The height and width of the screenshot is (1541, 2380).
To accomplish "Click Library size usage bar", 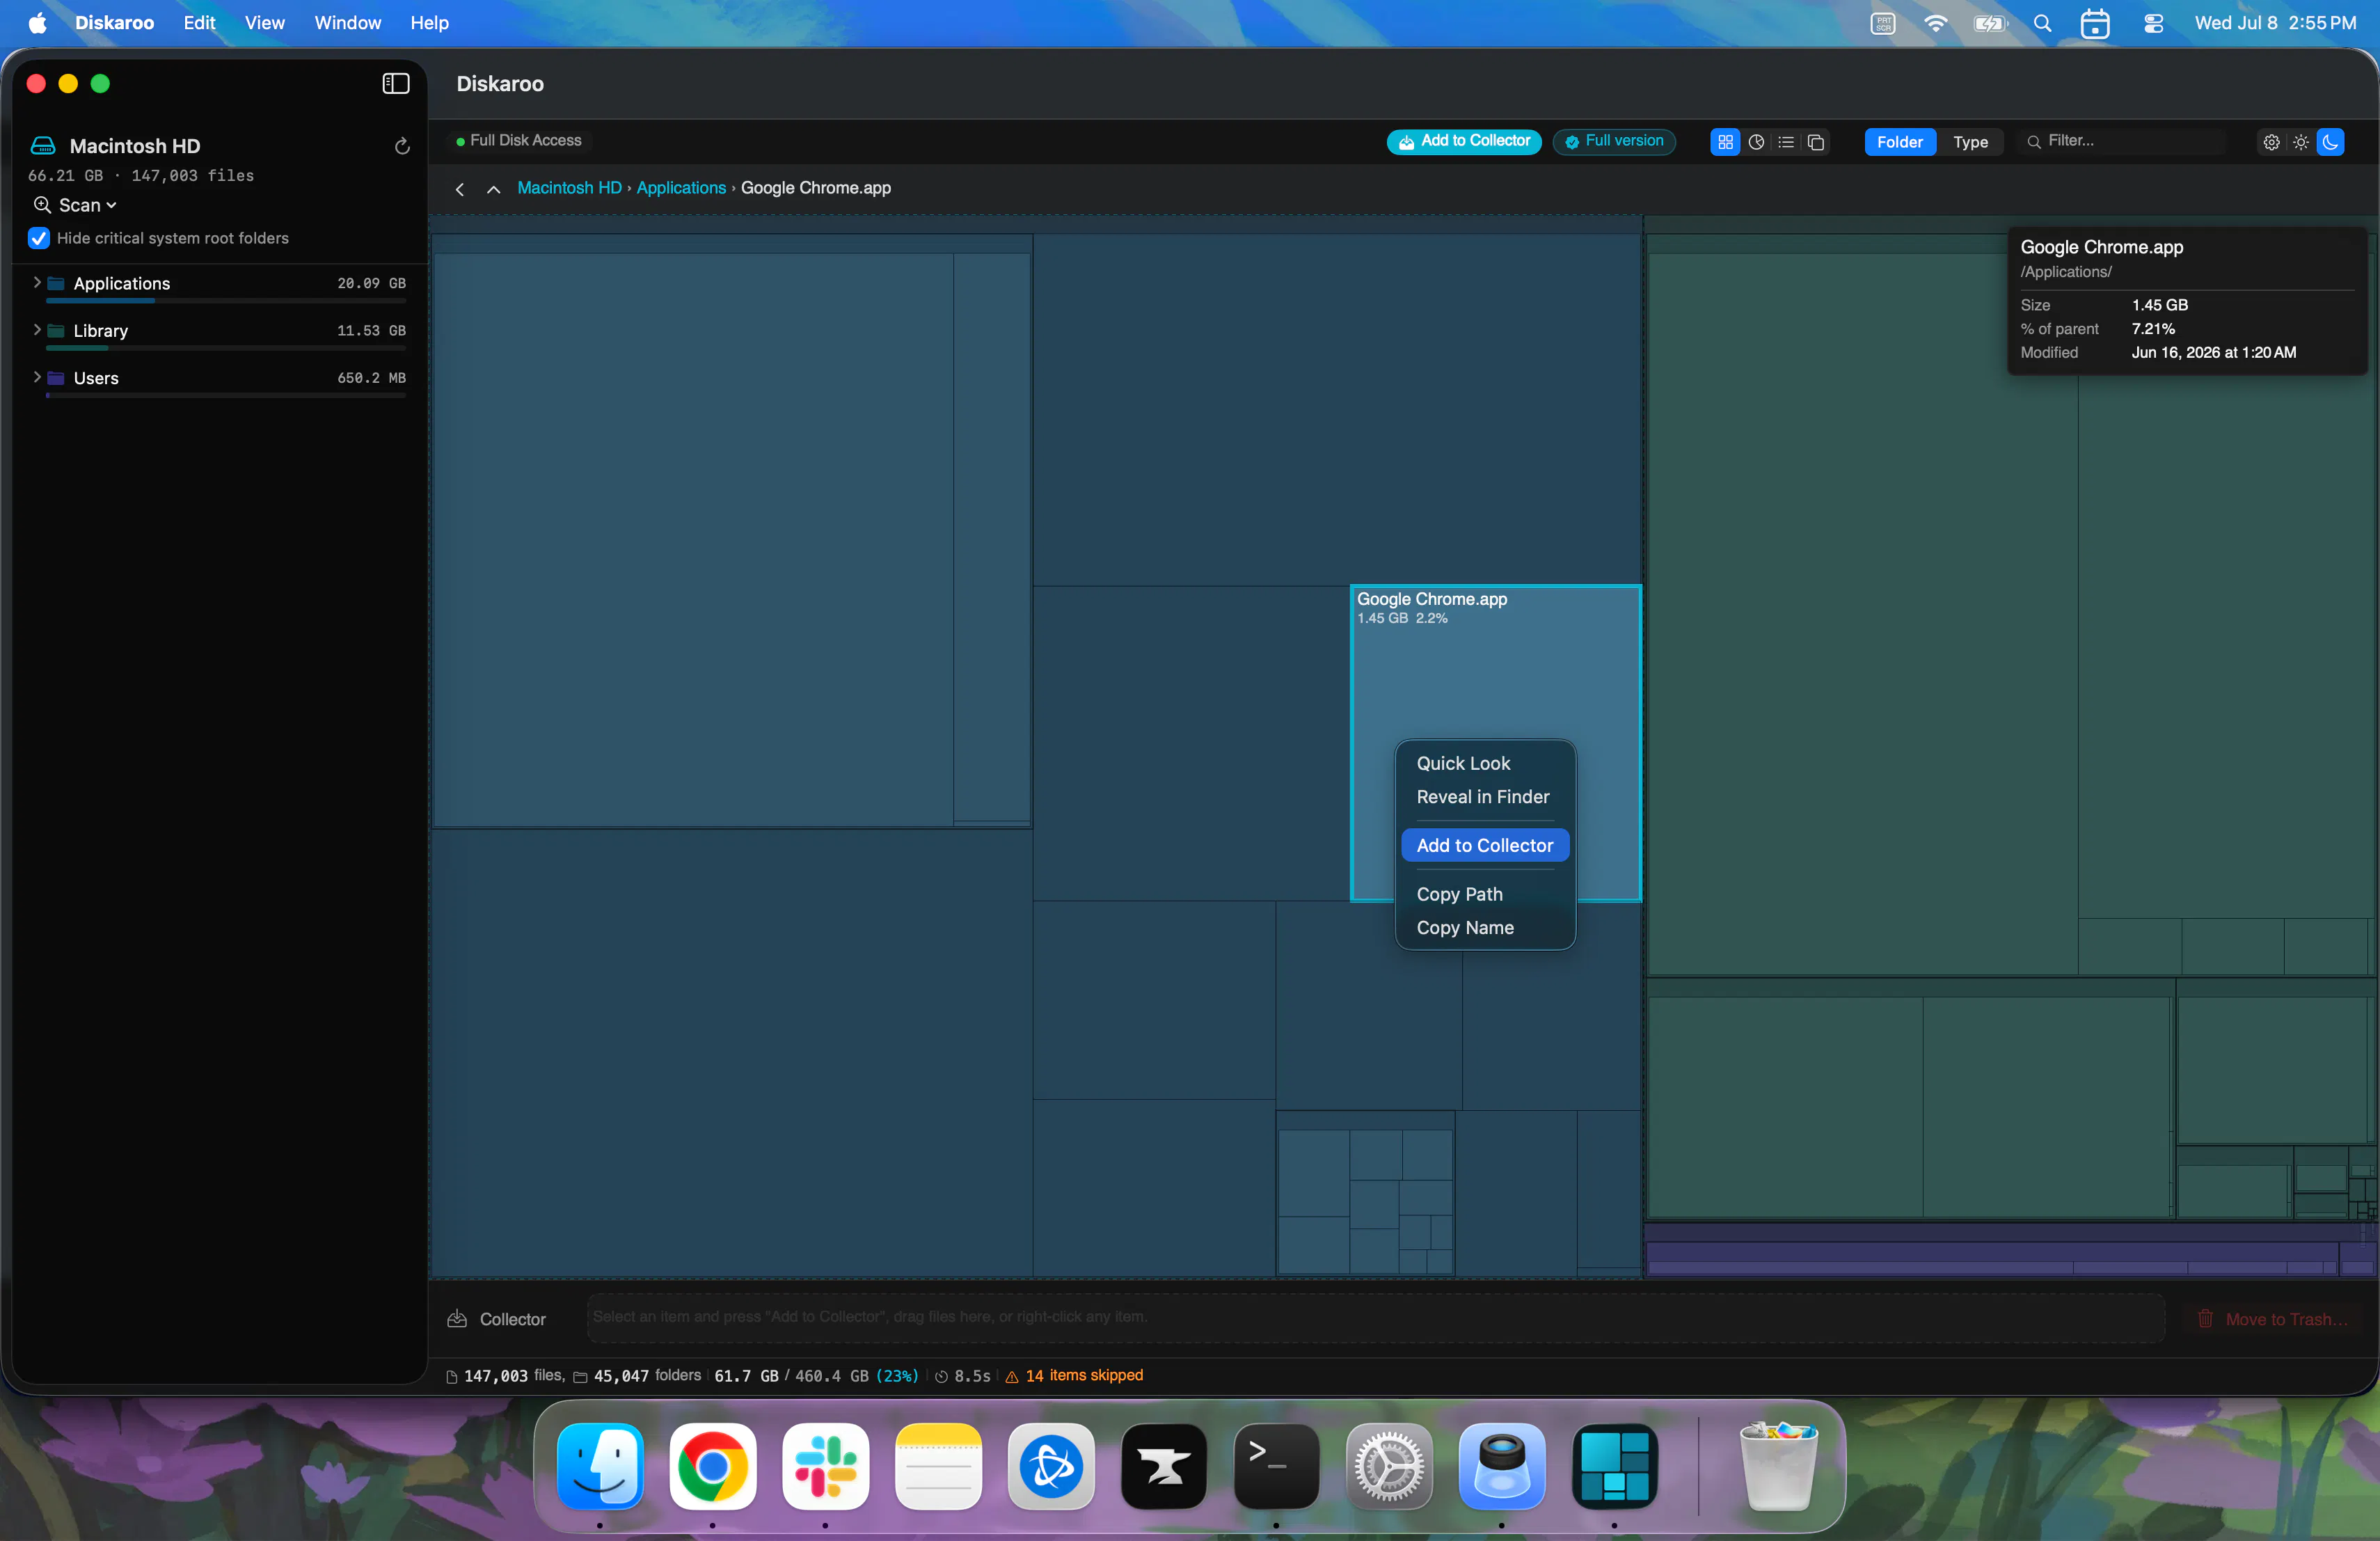I will click(226, 348).
